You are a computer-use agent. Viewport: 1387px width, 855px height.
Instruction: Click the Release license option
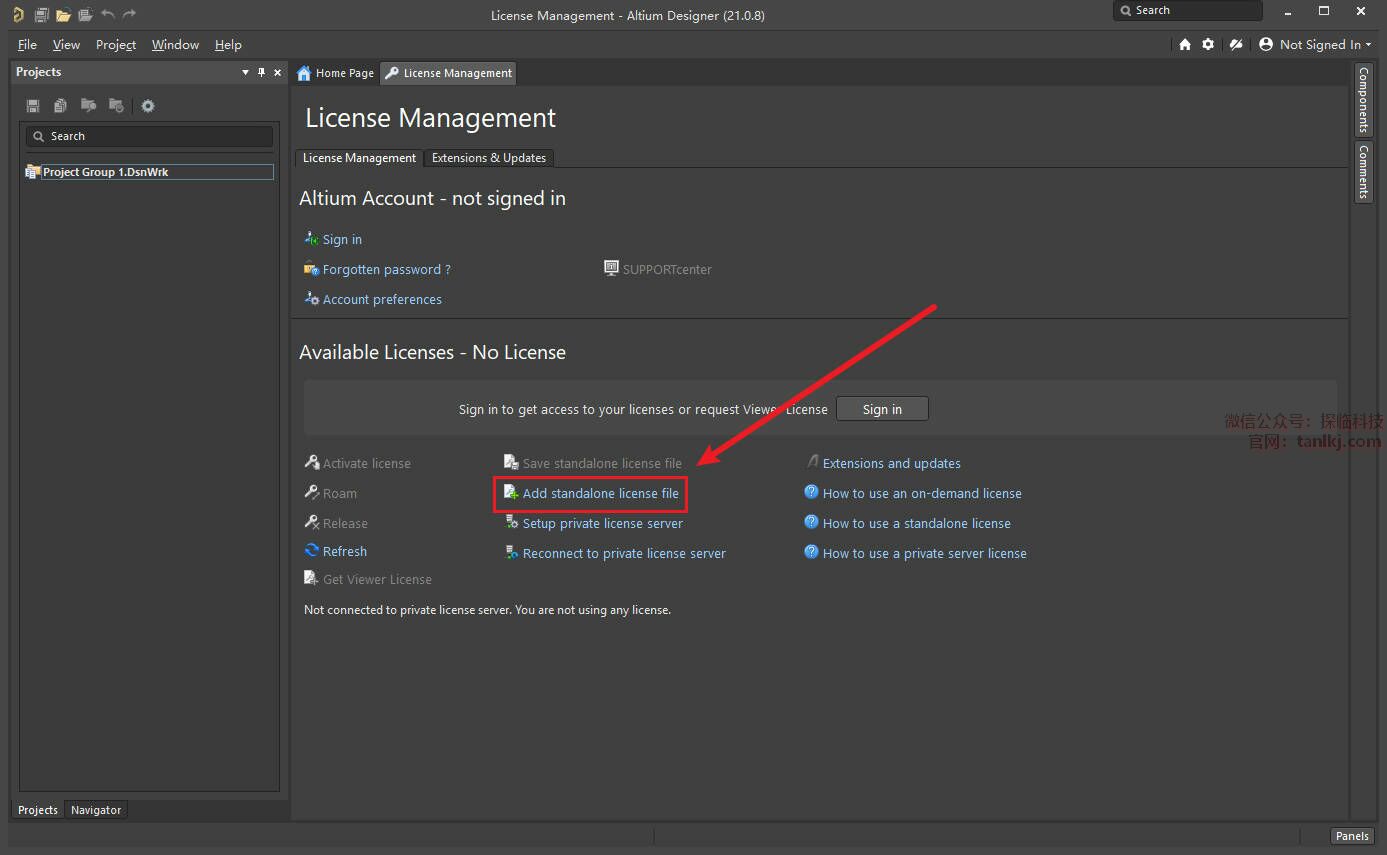tap(345, 524)
